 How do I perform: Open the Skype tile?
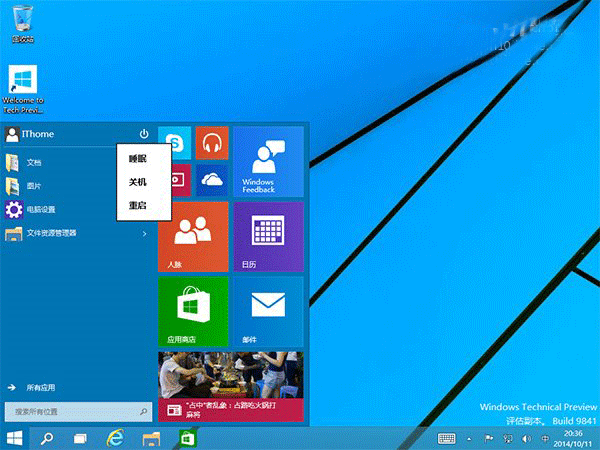click(174, 143)
